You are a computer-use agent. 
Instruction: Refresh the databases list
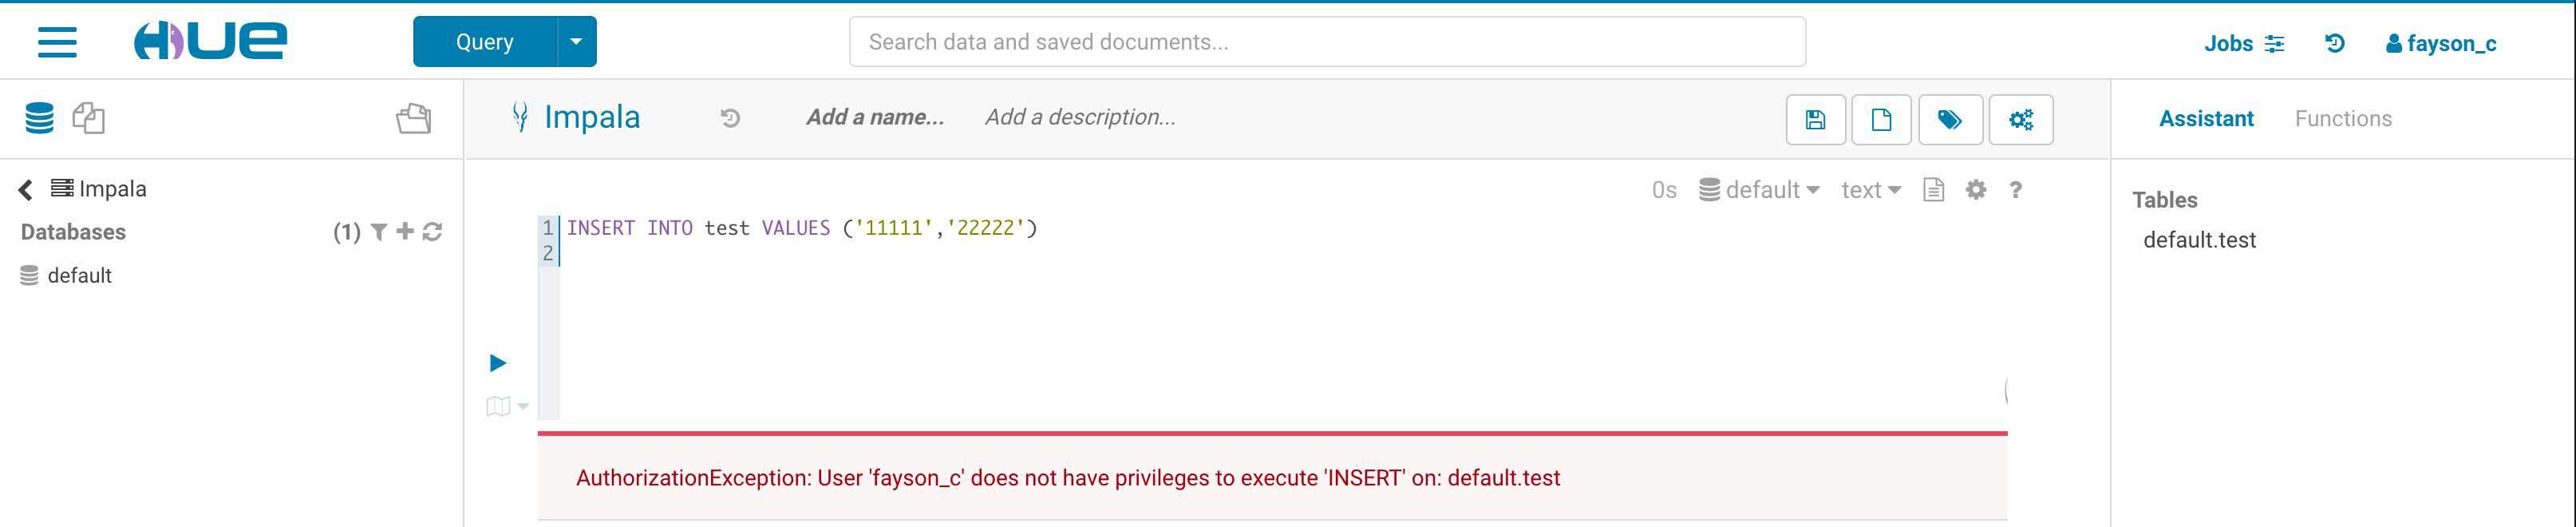pos(432,232)
